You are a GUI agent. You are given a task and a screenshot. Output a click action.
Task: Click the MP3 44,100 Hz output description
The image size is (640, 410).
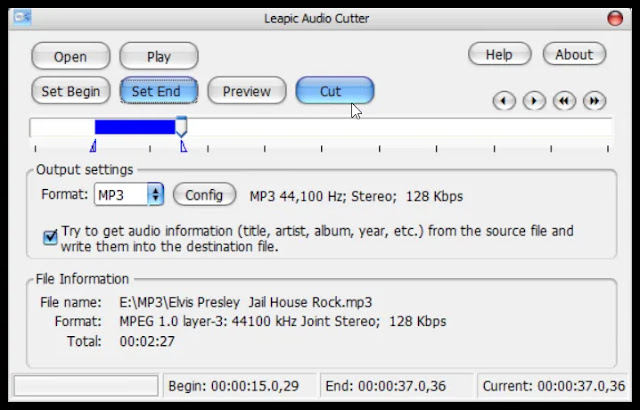pyautogui.click(x=356, y=197)
